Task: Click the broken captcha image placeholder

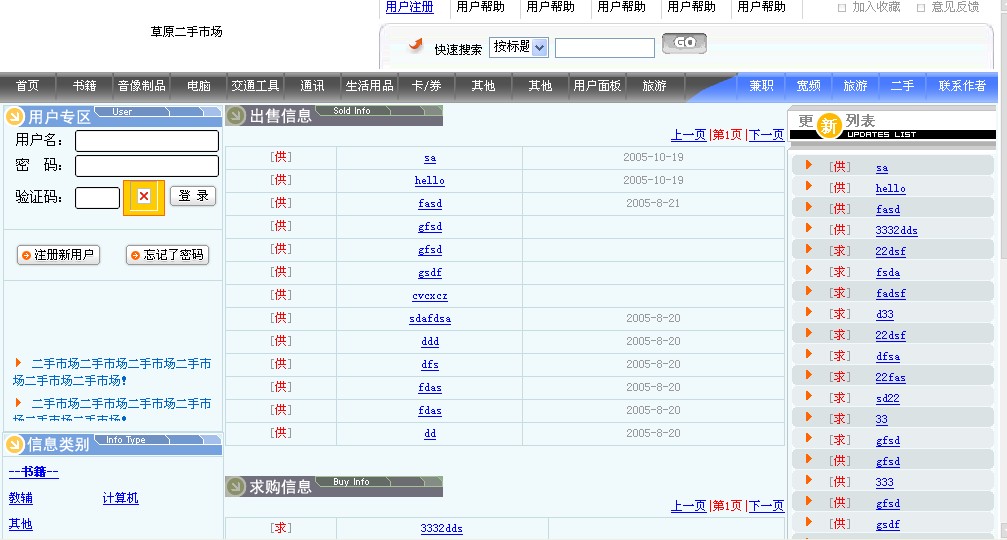Action: 144,196
